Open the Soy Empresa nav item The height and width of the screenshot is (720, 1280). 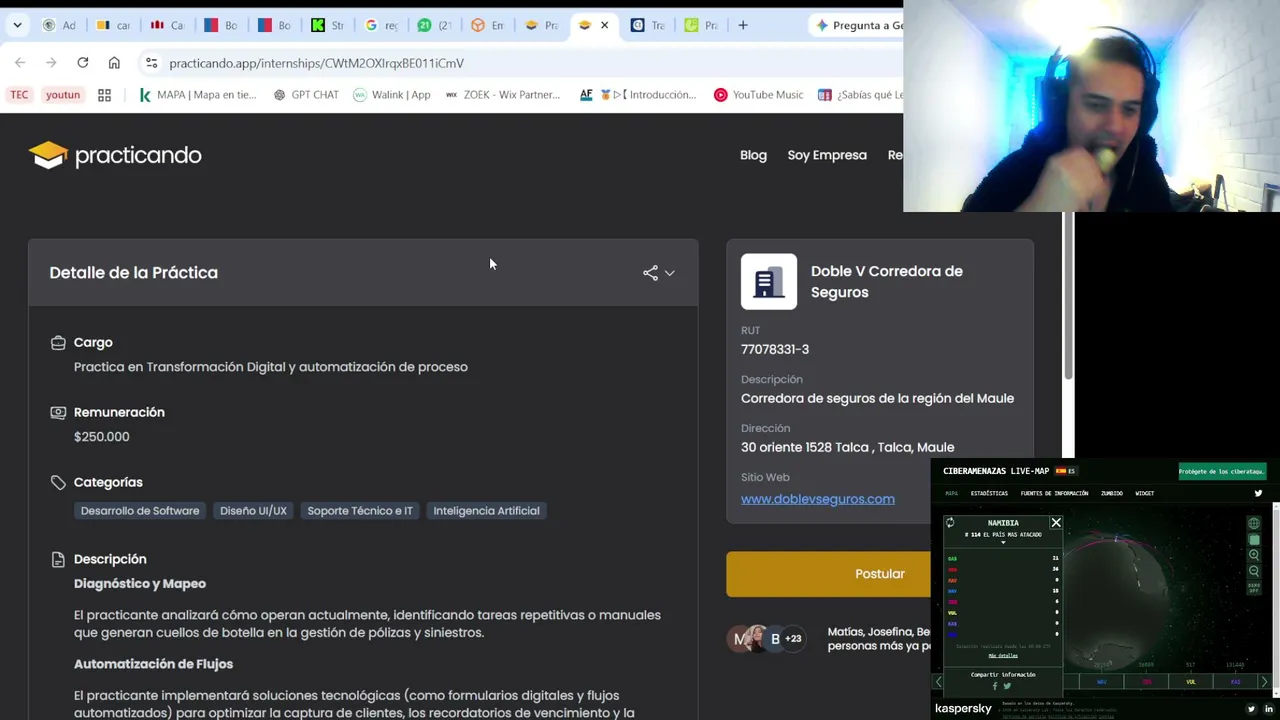click(x=827, y=155)
